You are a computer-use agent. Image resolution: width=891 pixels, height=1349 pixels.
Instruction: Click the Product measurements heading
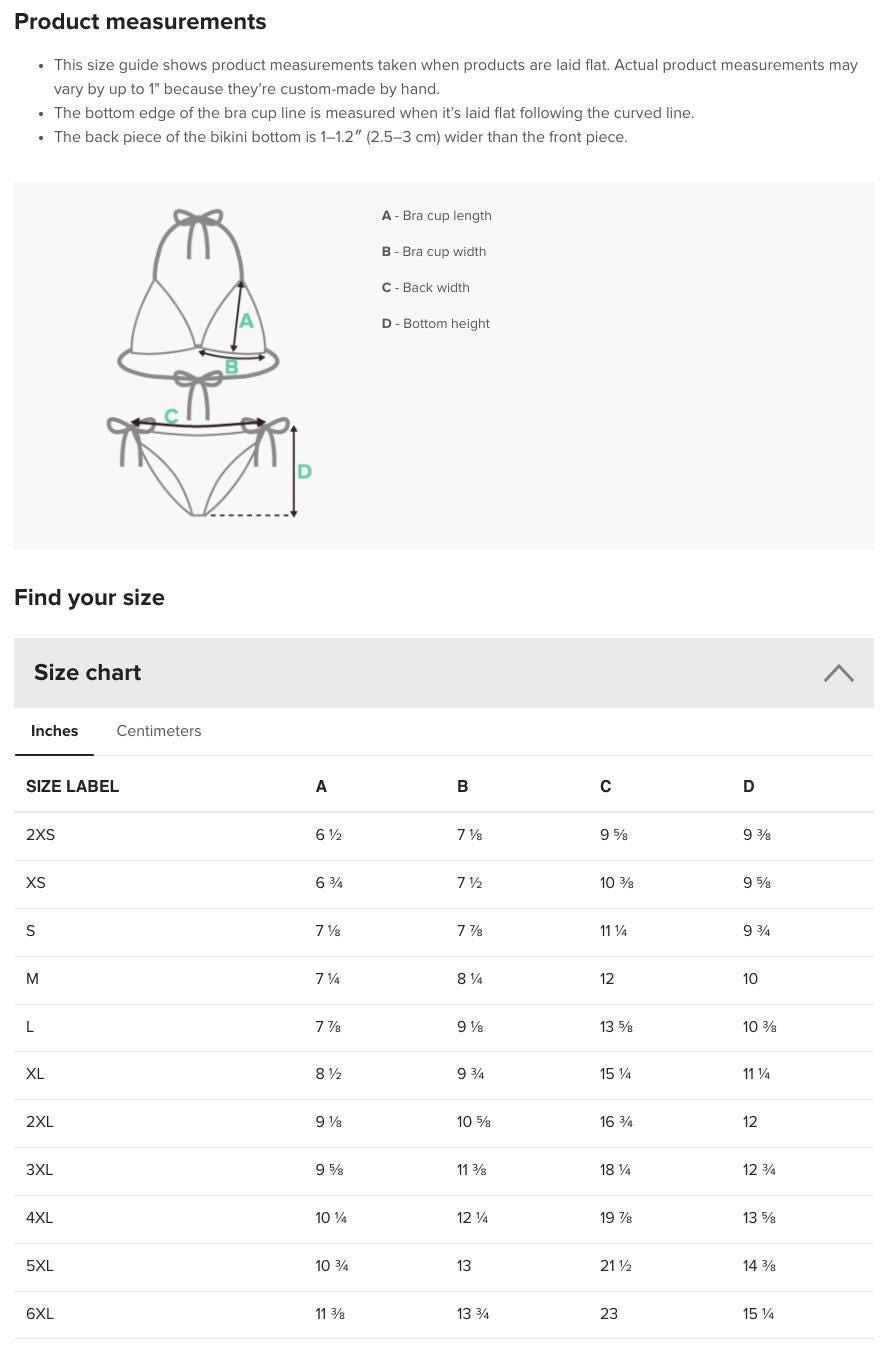(x=140, y=22)
